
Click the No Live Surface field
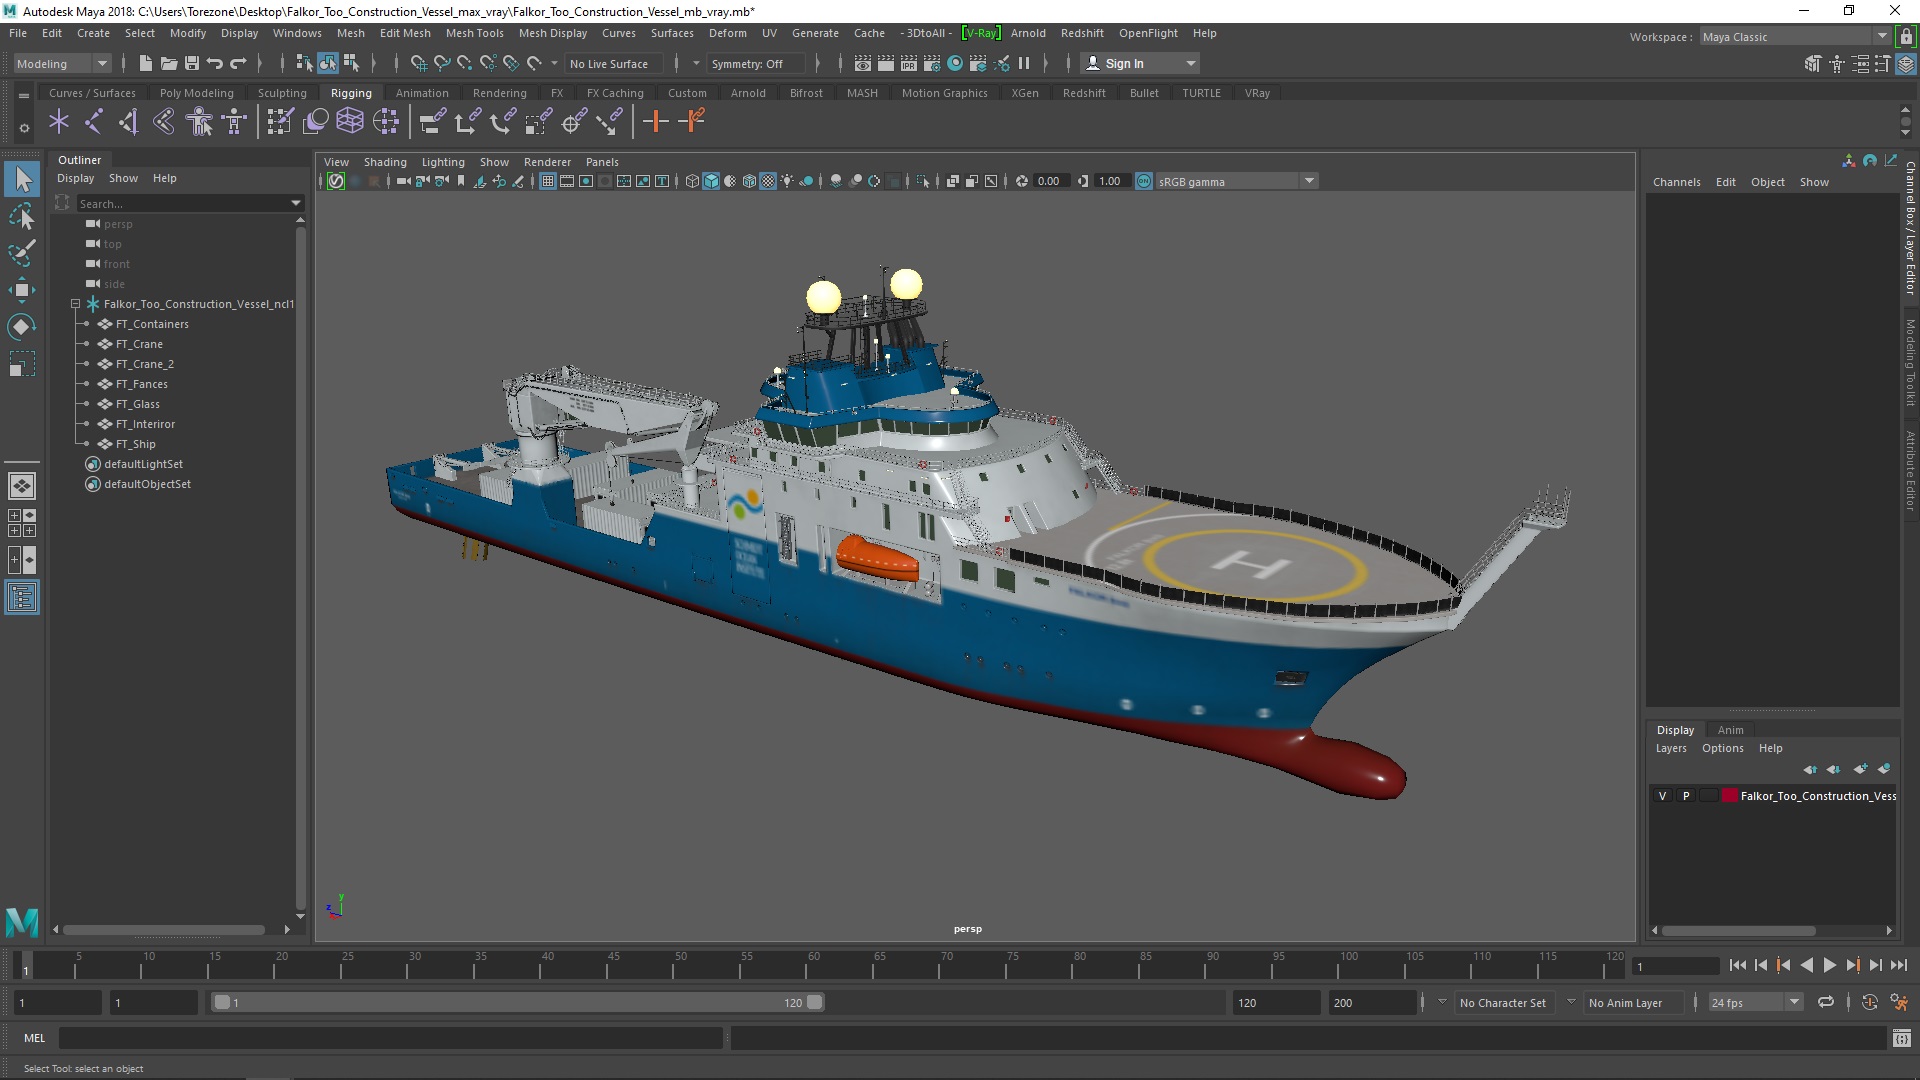614,63
